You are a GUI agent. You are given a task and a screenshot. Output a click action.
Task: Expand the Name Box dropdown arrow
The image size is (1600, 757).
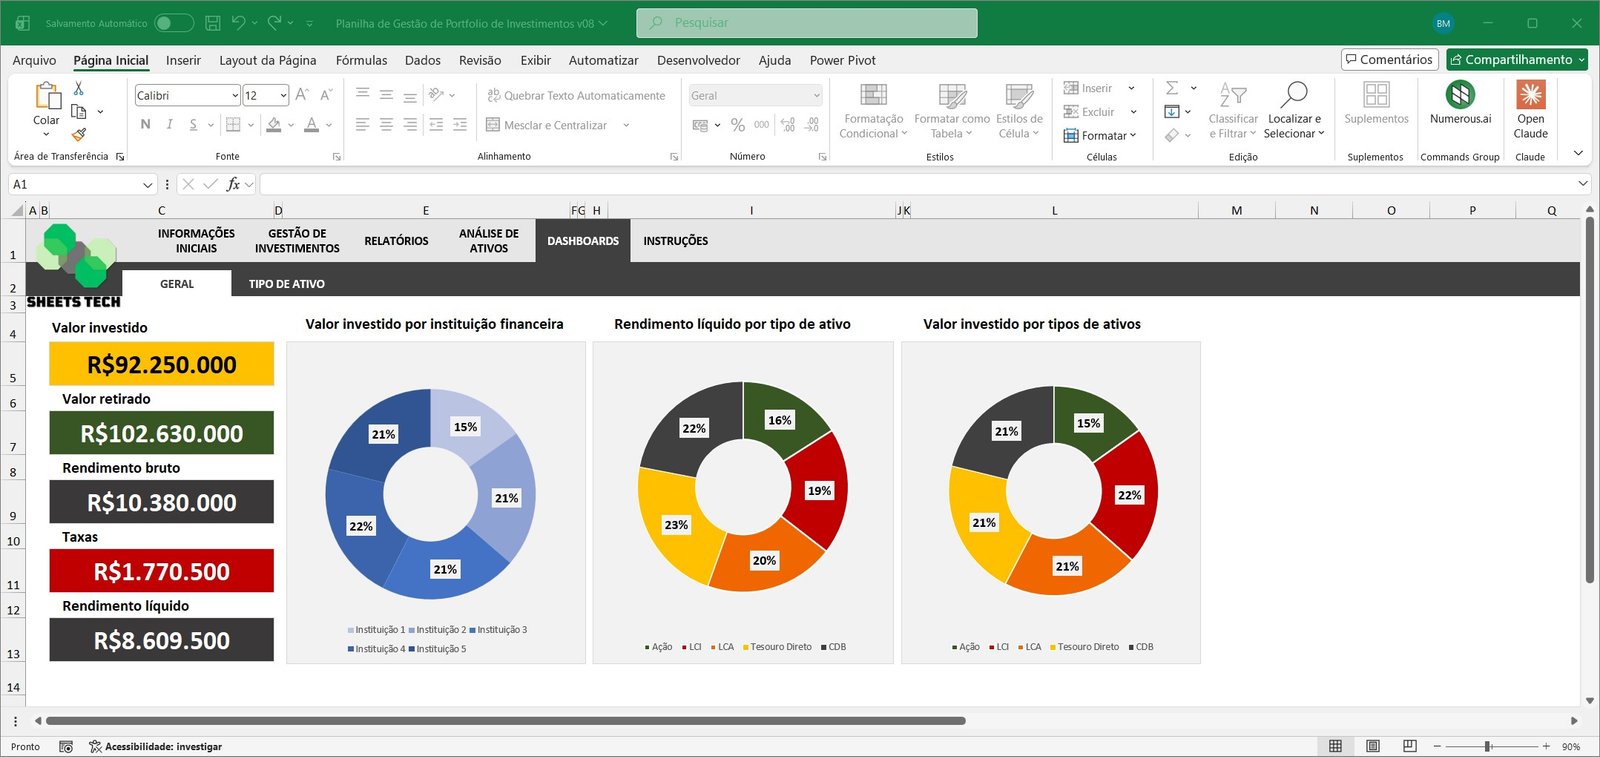coord(148,185)
